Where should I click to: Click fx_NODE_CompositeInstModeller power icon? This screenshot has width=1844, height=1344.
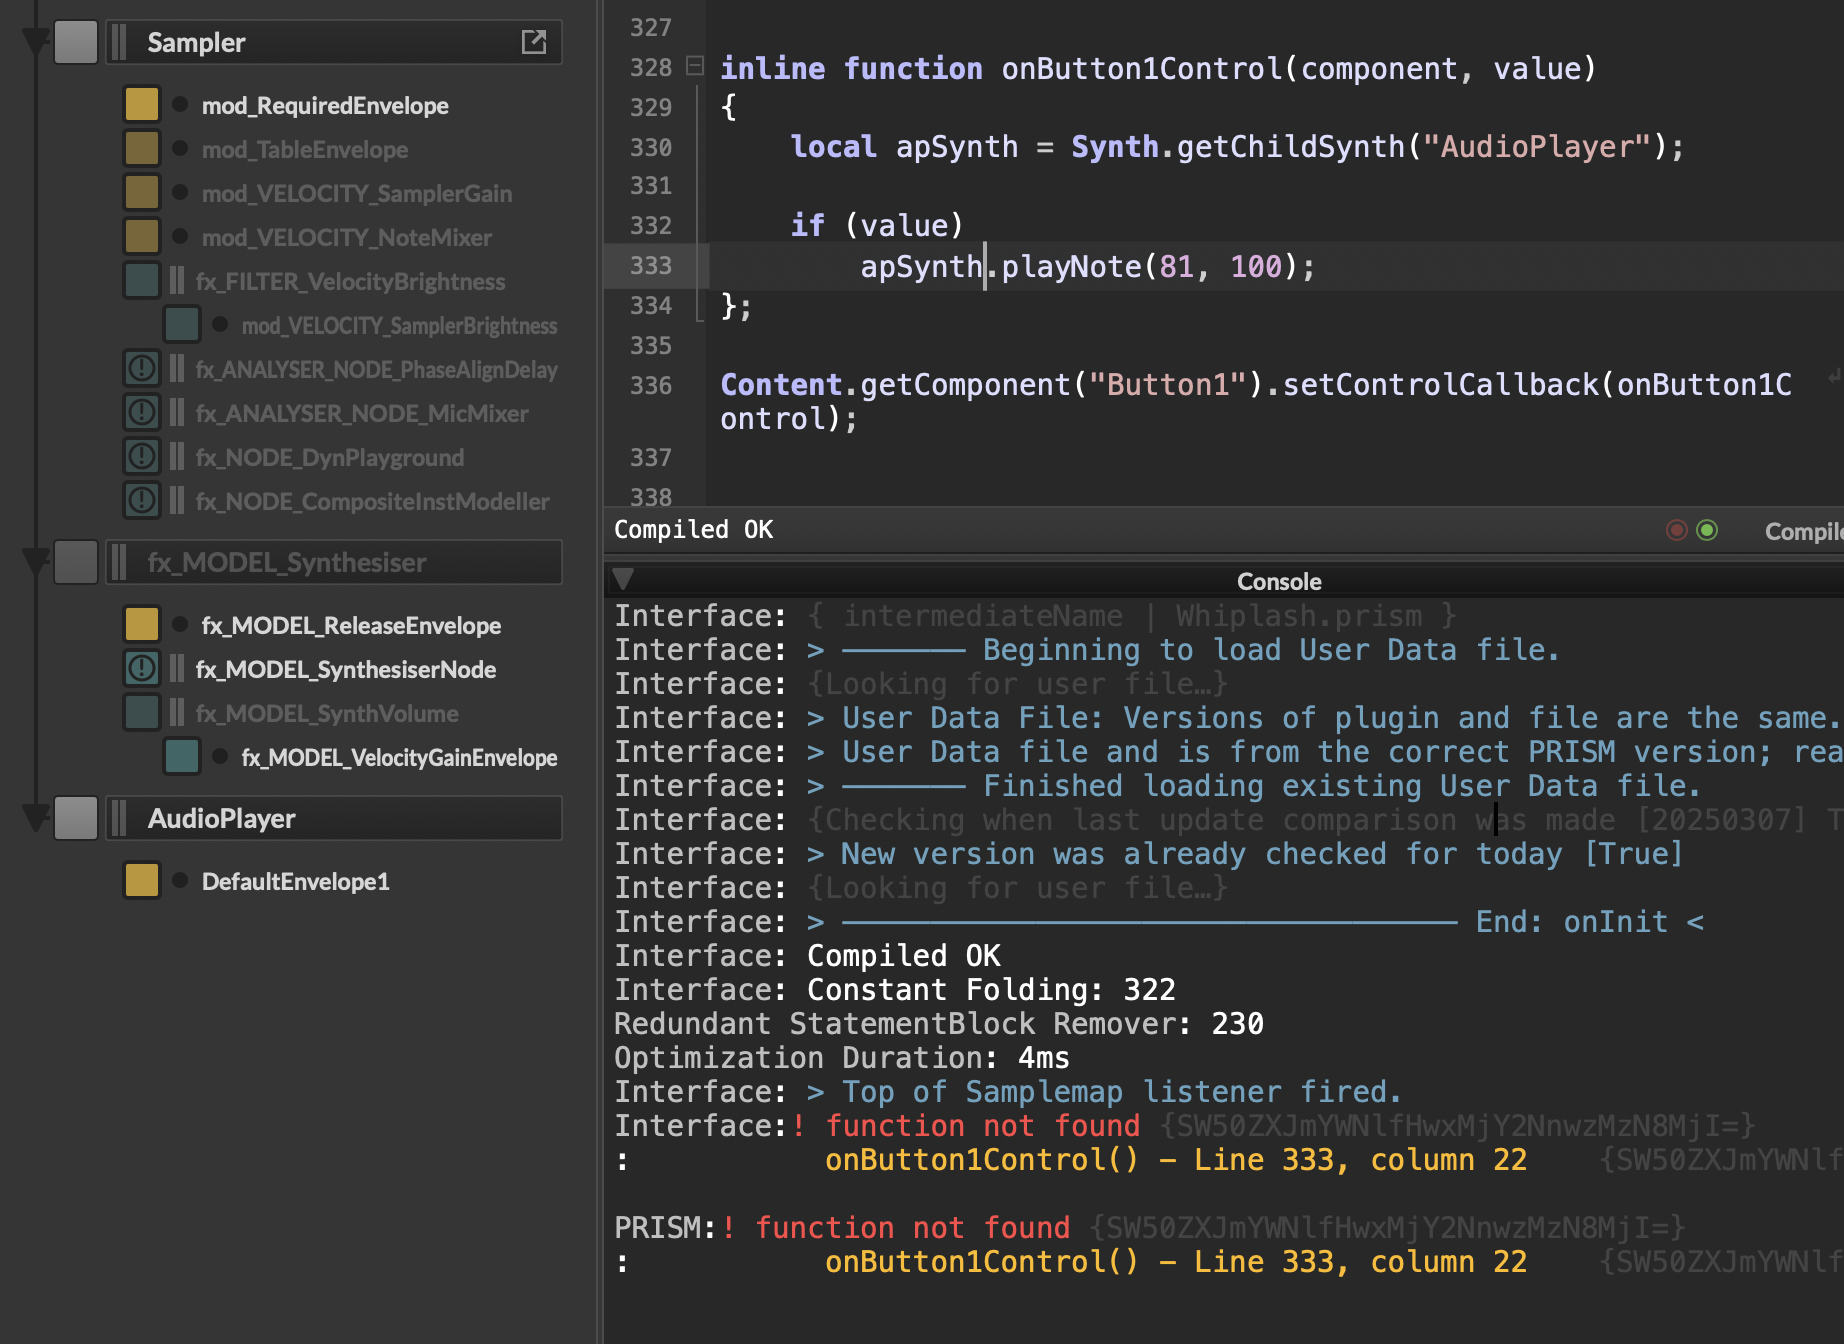[142, 500]
